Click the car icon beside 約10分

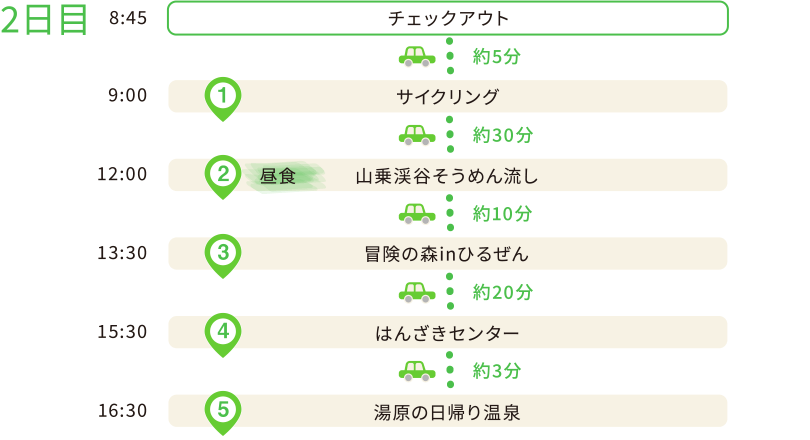[x=417, y=213]
